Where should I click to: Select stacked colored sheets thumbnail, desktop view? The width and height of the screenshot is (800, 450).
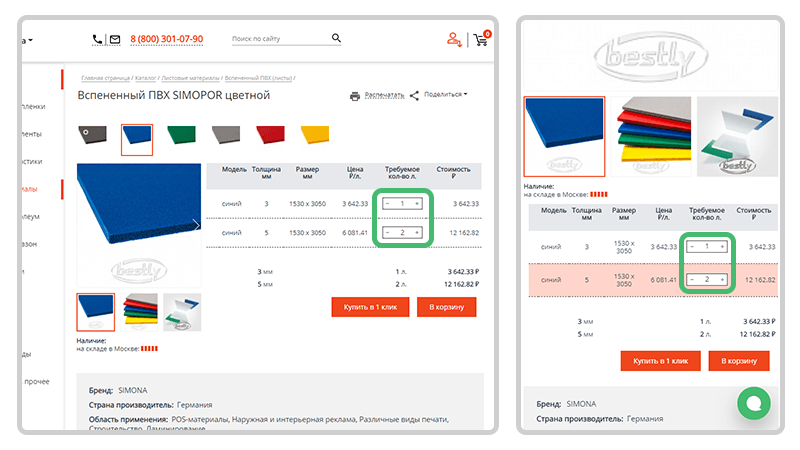pos(140,312)
